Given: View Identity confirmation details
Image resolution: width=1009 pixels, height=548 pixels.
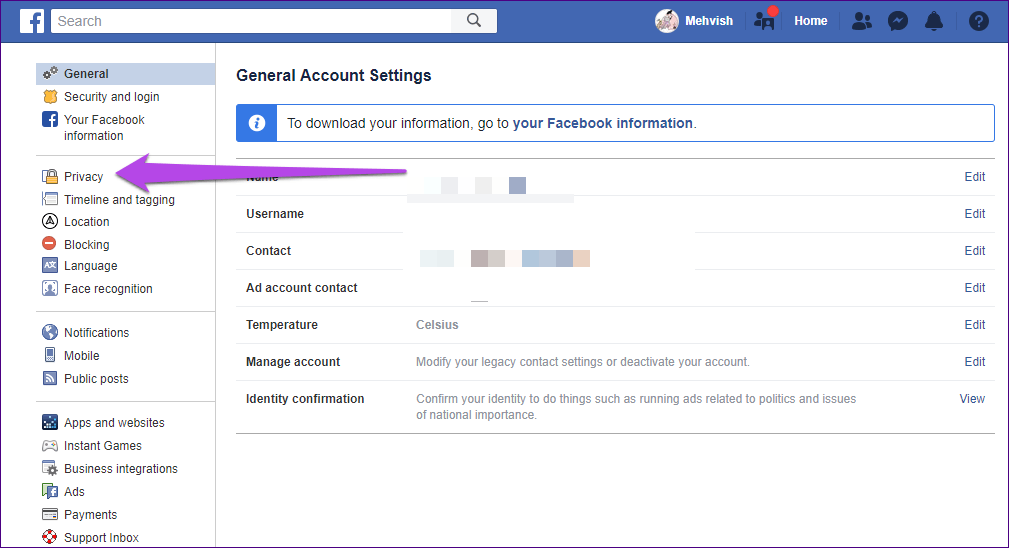Looking at the screenshot, I should point(972,399).
